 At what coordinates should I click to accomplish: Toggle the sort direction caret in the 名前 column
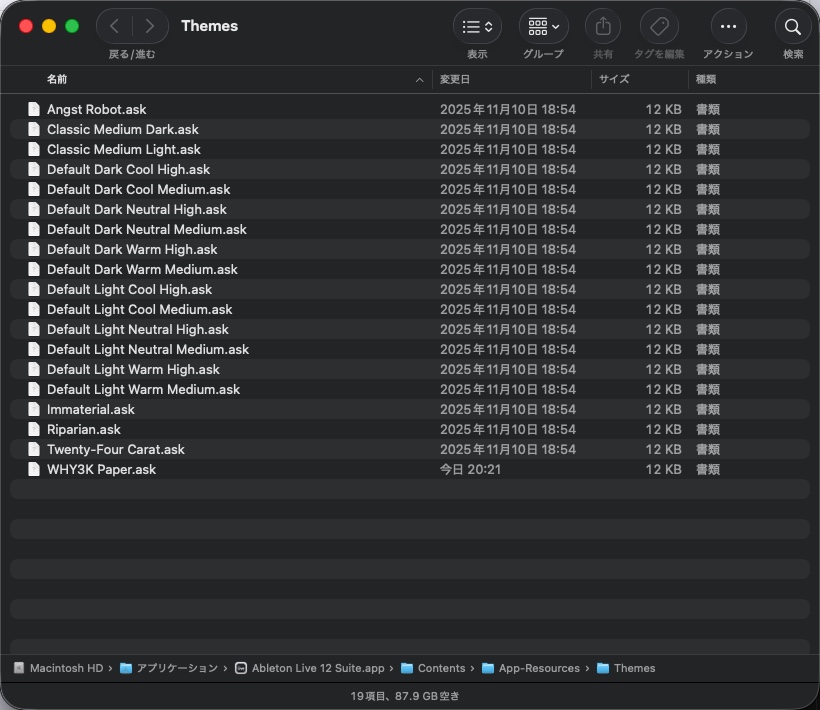click(x=419, y=80)
